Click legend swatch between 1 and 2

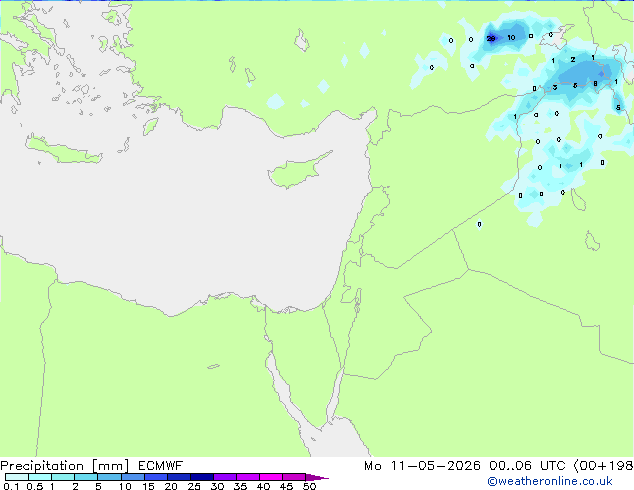tap(63, 477)
